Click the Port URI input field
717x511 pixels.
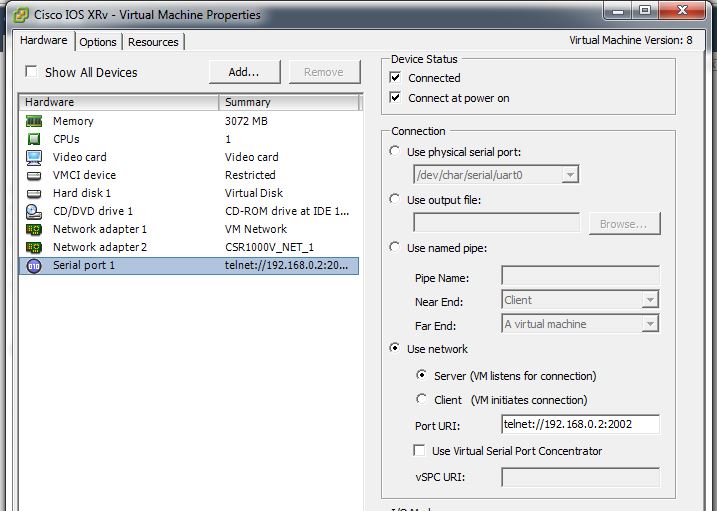[x=580, y=424]
